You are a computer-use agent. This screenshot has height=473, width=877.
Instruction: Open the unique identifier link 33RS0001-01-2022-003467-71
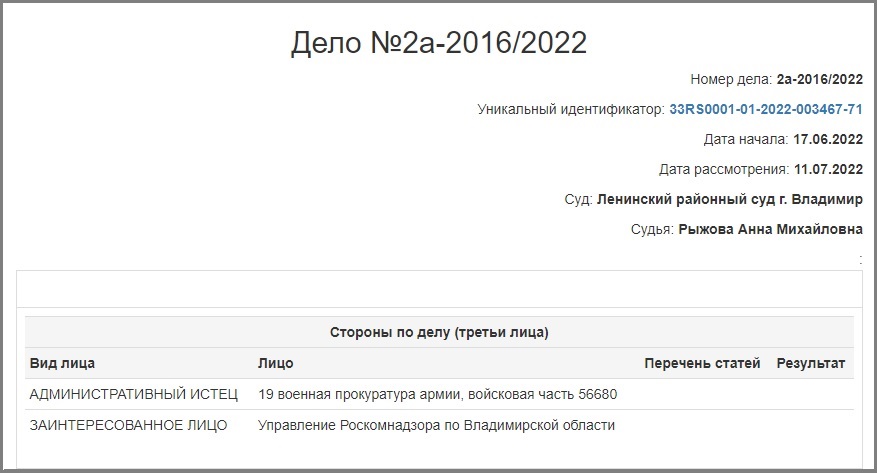point(766,109)
